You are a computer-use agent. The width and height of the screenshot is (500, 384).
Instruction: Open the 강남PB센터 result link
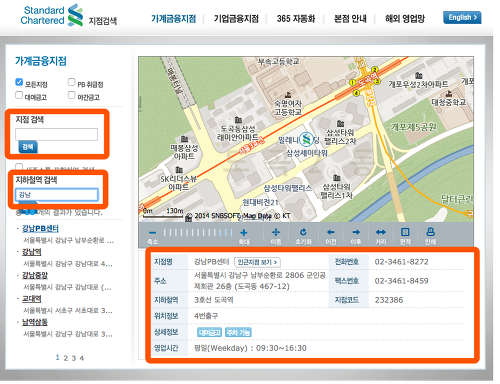click(40, 228)
